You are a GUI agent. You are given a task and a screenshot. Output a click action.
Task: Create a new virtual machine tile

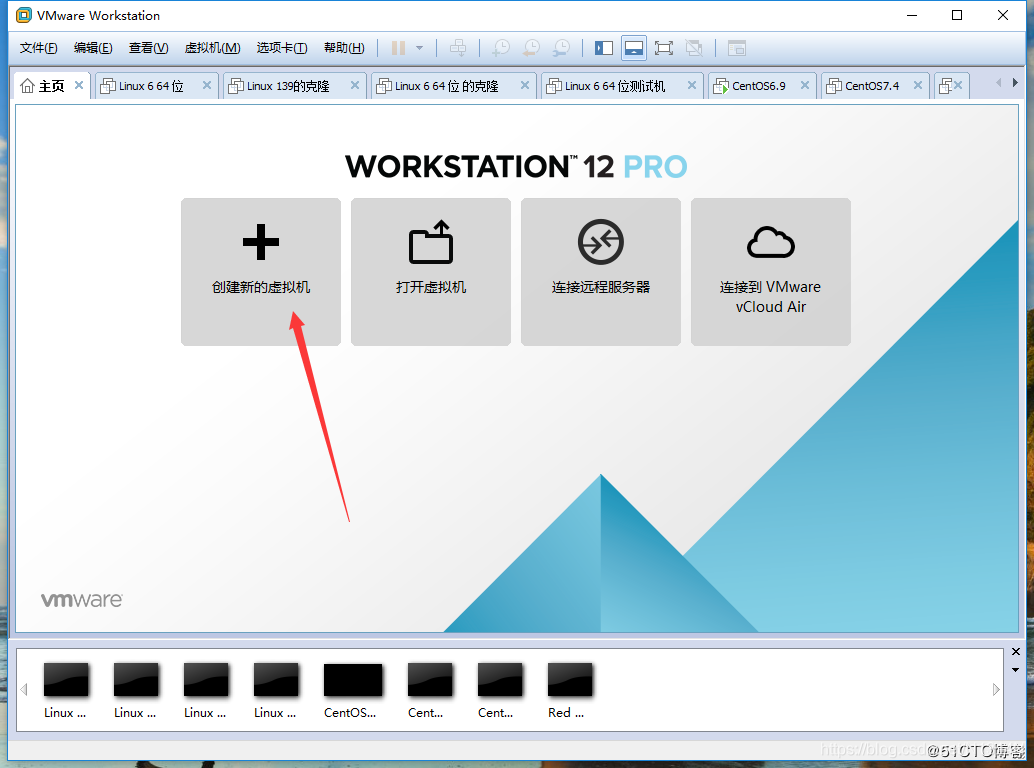click(x=260, y=272)
